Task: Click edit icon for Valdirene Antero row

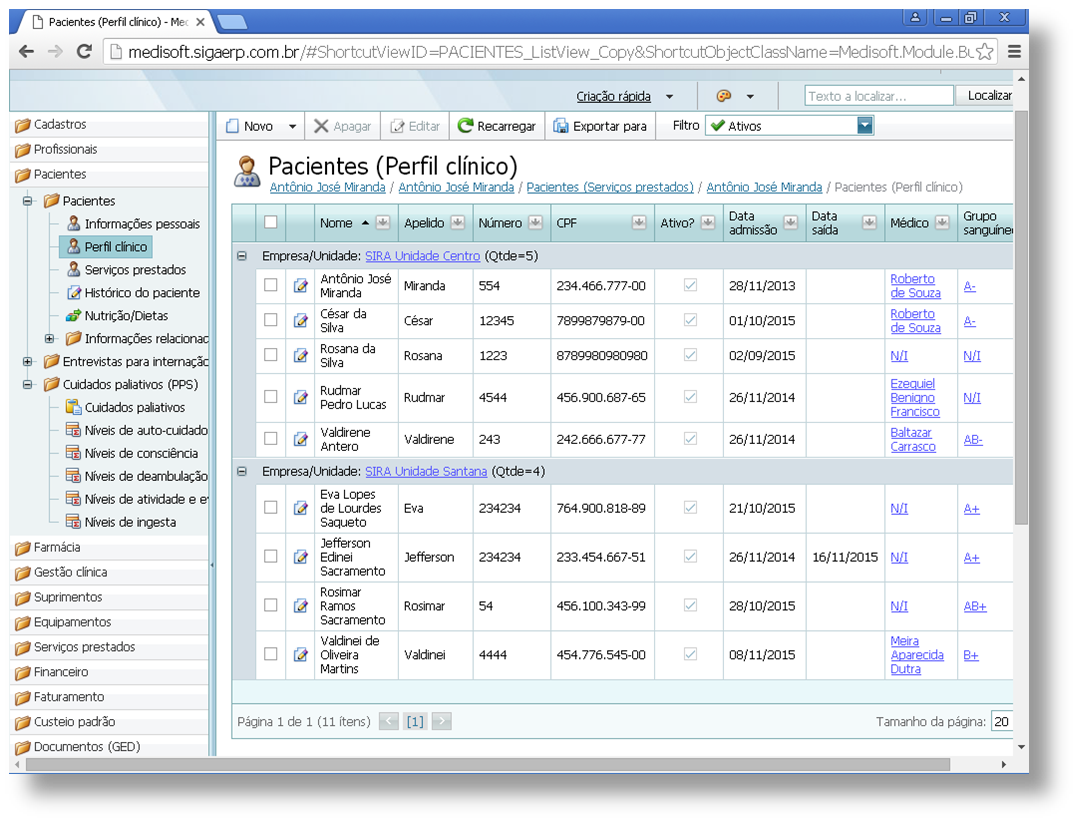Action: pyautogui.click(x=300, y=439)
